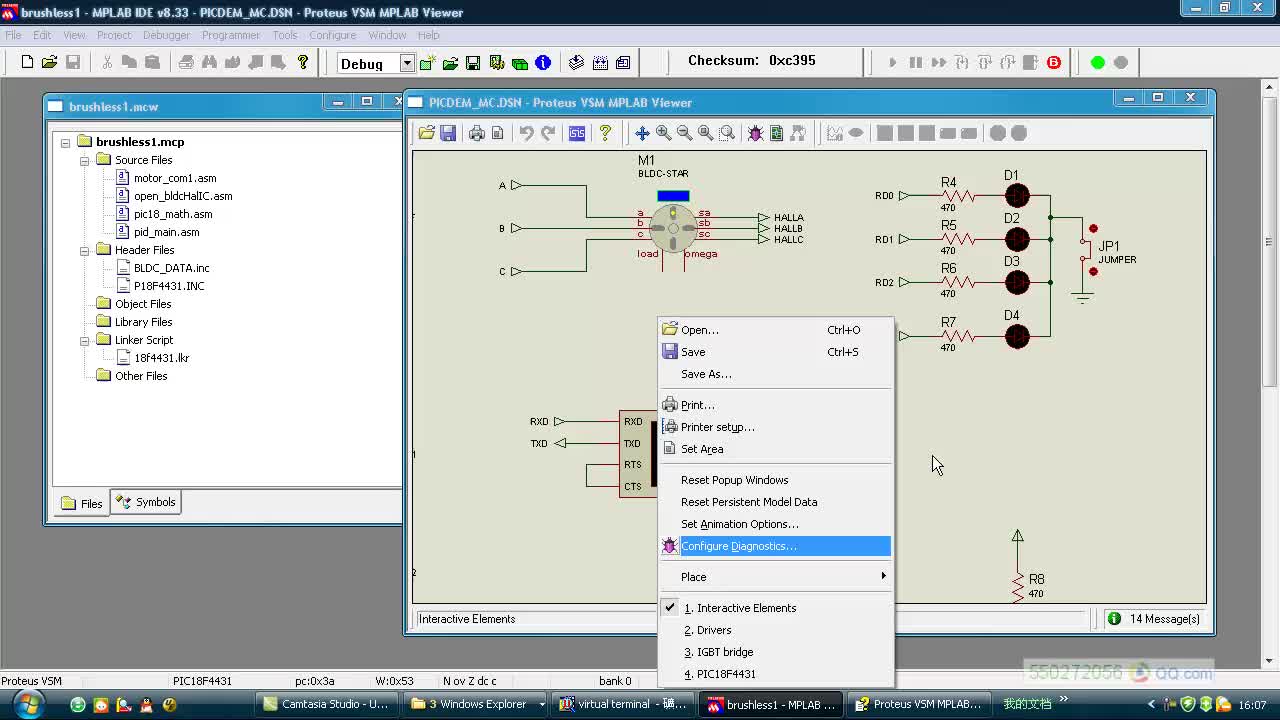Select 18f4431.lkr linker script
Image resolution: width=1280 pixels, height=720 pixels.
click(x=162, y=358)
